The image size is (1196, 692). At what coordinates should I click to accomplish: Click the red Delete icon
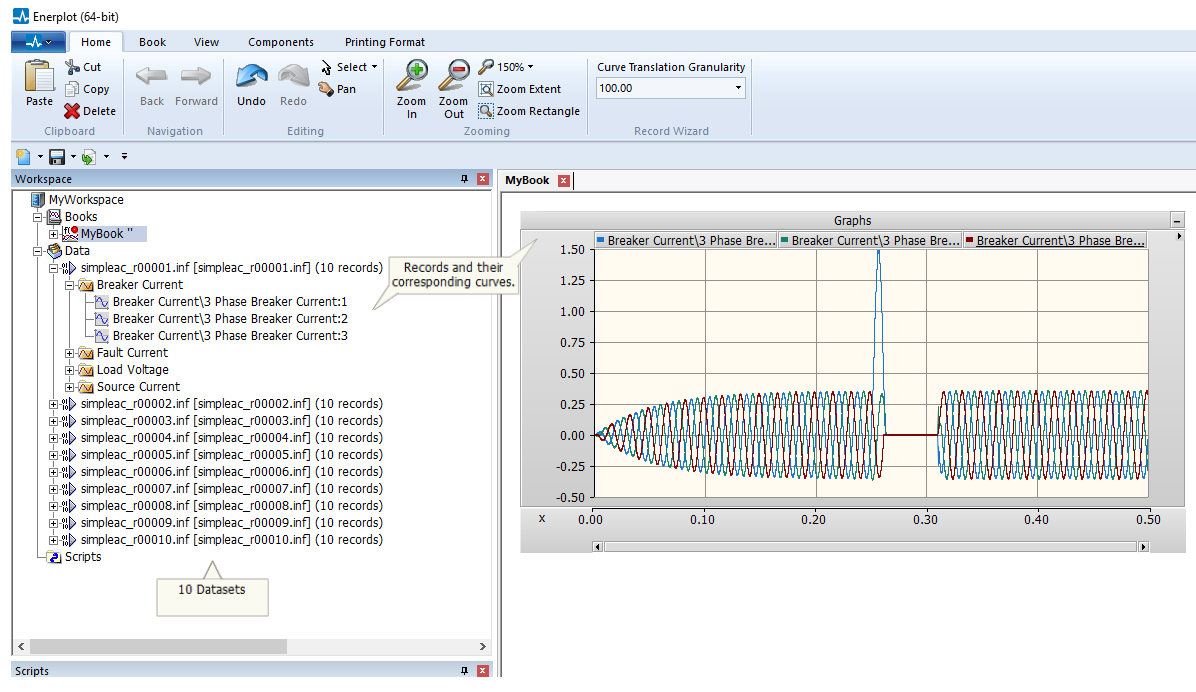point(73,111)
